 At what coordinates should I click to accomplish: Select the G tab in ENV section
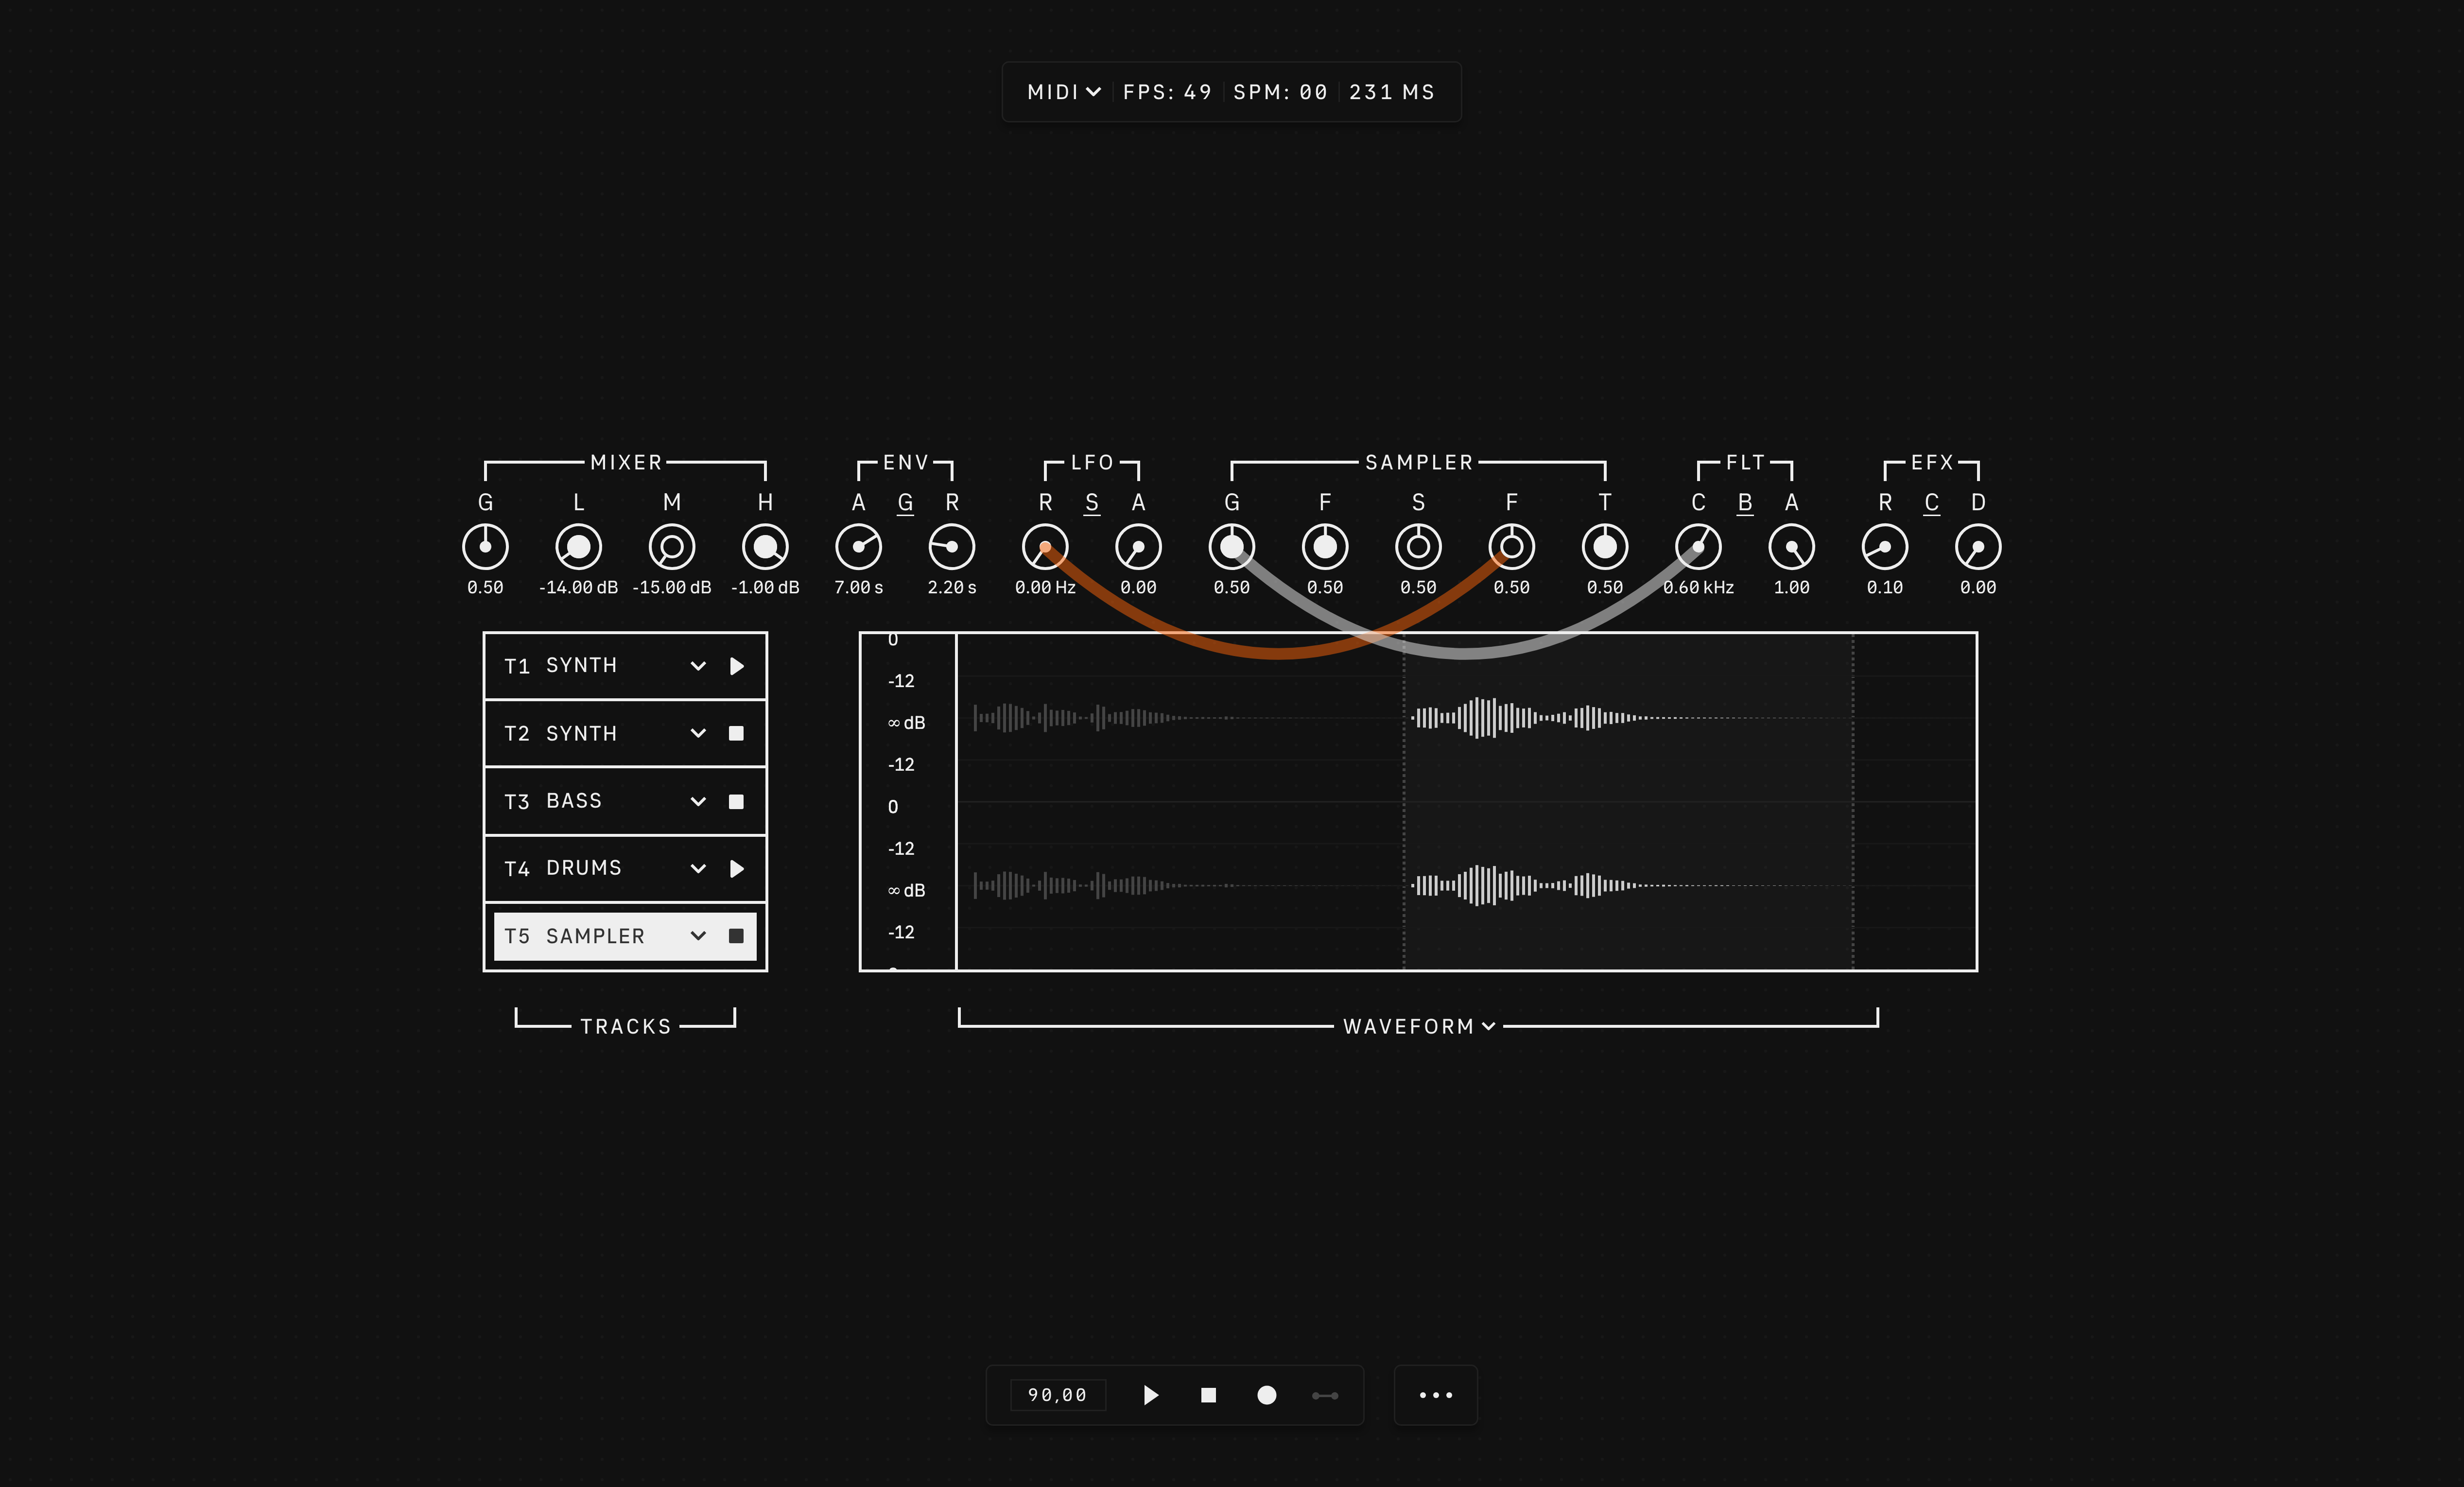pos(905,502)
